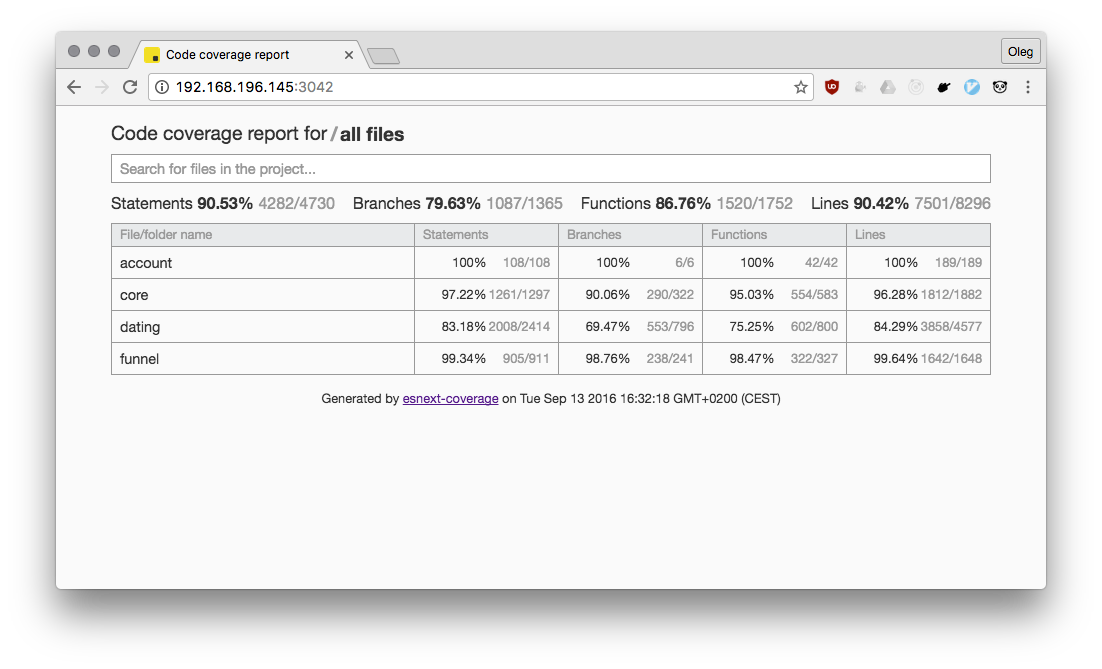This screenshot has height=669, width=1102.
Task: Click the all files heading text
Action: 372,134
